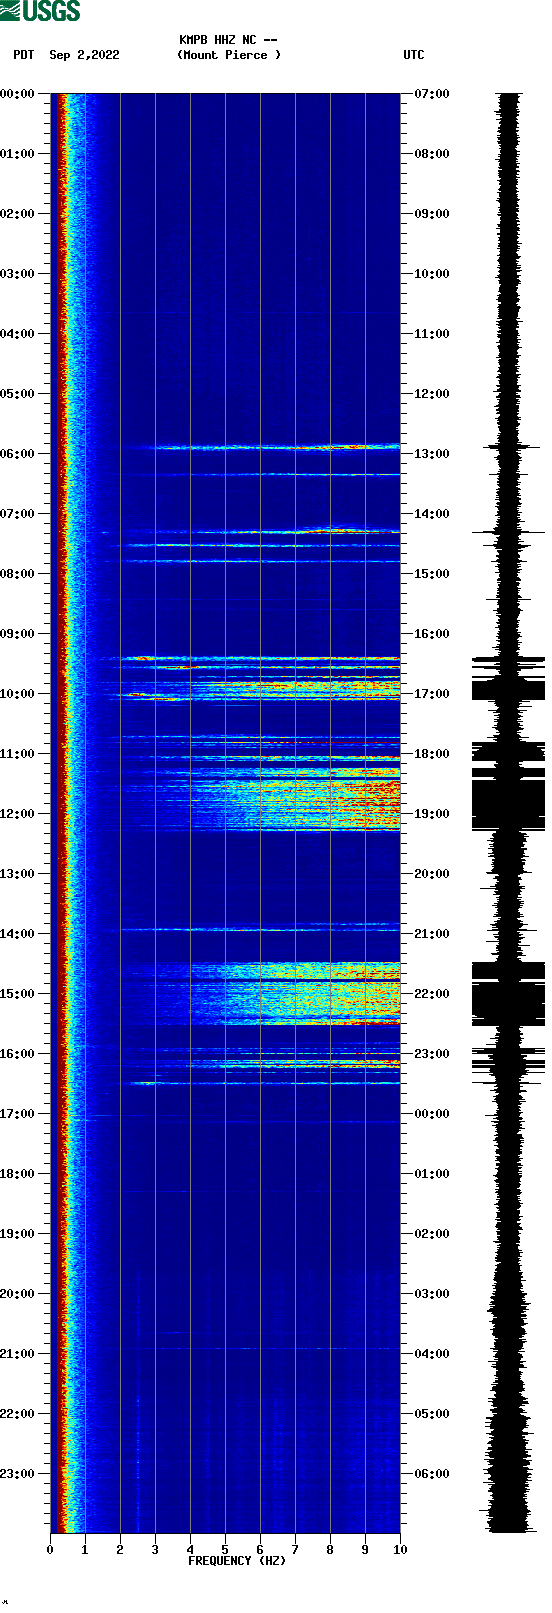Click the 12:00 PDT time label
This screenshot has width=552, height=1613.
tap(17, 814)
